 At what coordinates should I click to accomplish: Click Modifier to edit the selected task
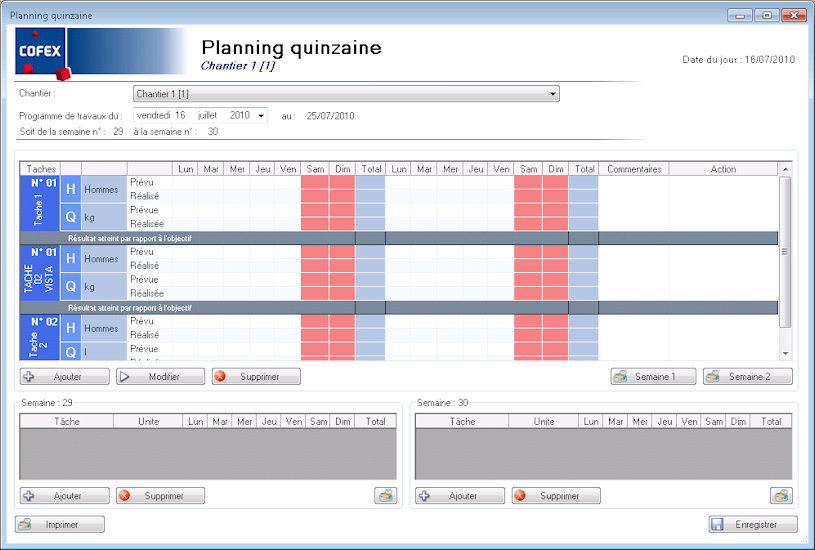coord(161,377)
